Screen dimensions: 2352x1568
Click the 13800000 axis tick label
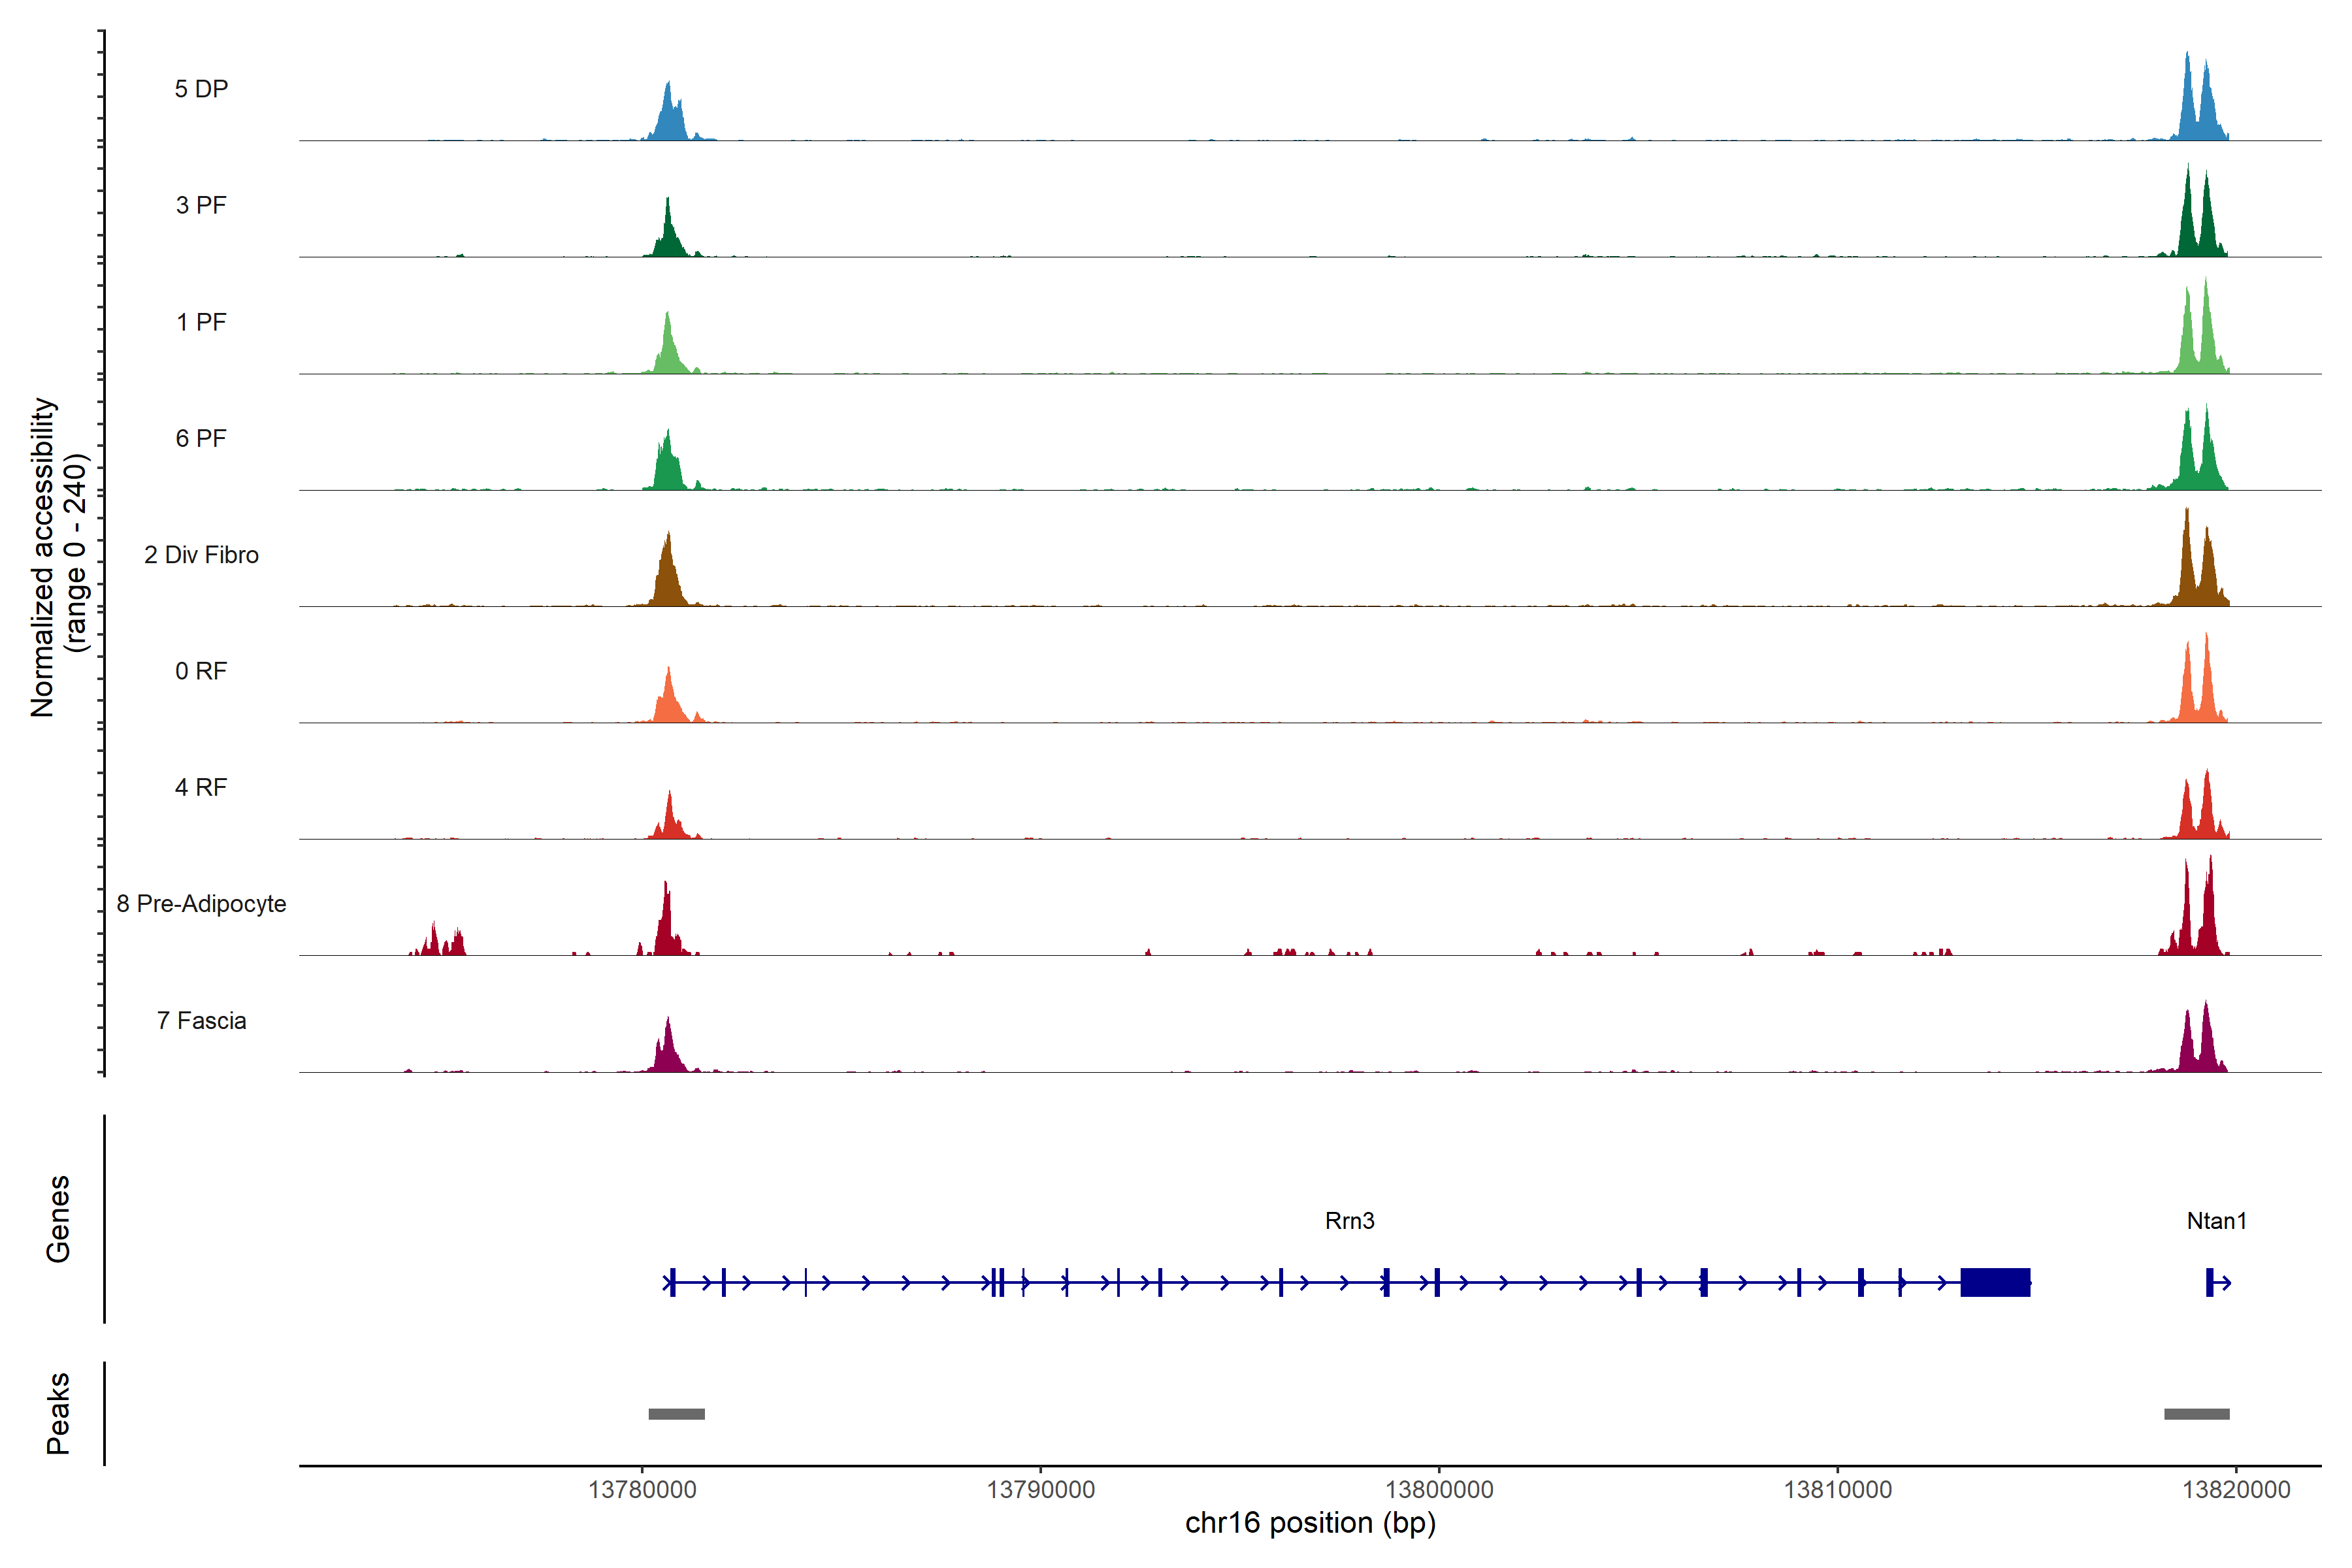coord(1439,1489)
